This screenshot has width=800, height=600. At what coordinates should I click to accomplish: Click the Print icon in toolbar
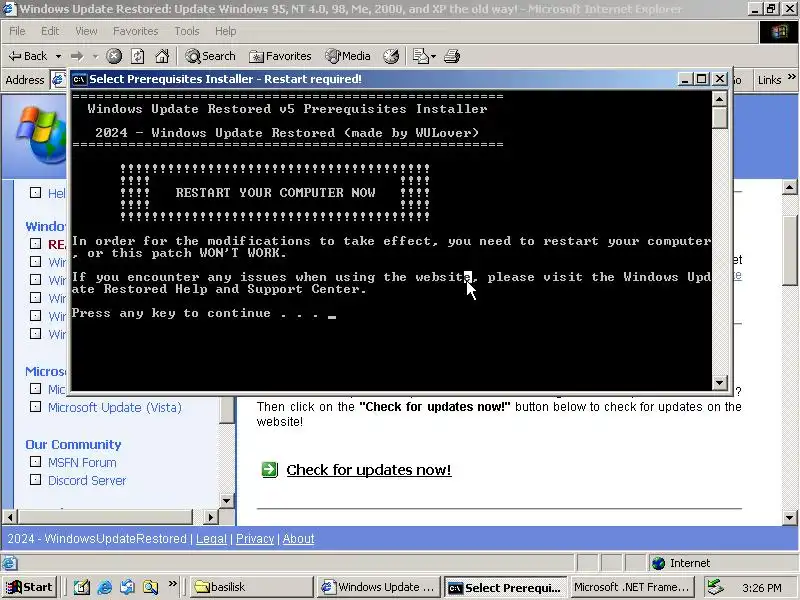[x=452, y=56]
